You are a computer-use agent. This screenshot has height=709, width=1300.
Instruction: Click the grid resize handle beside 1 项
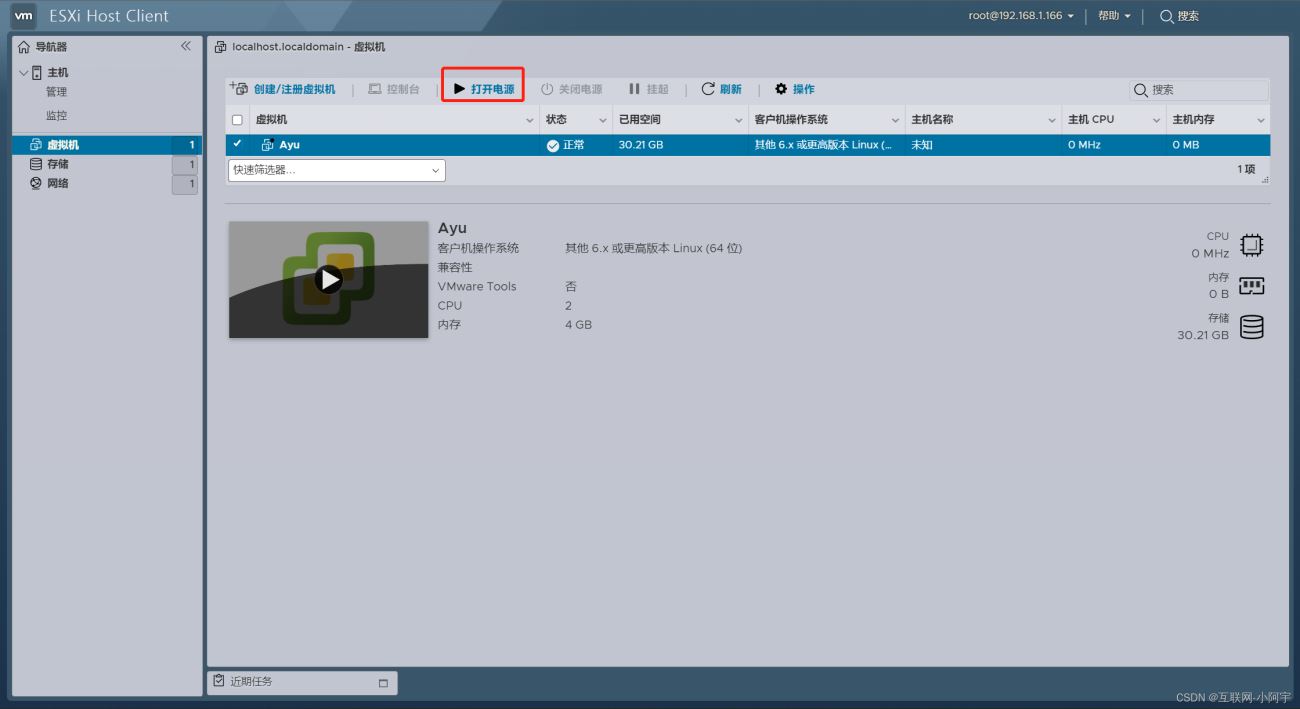(1265, 179)
